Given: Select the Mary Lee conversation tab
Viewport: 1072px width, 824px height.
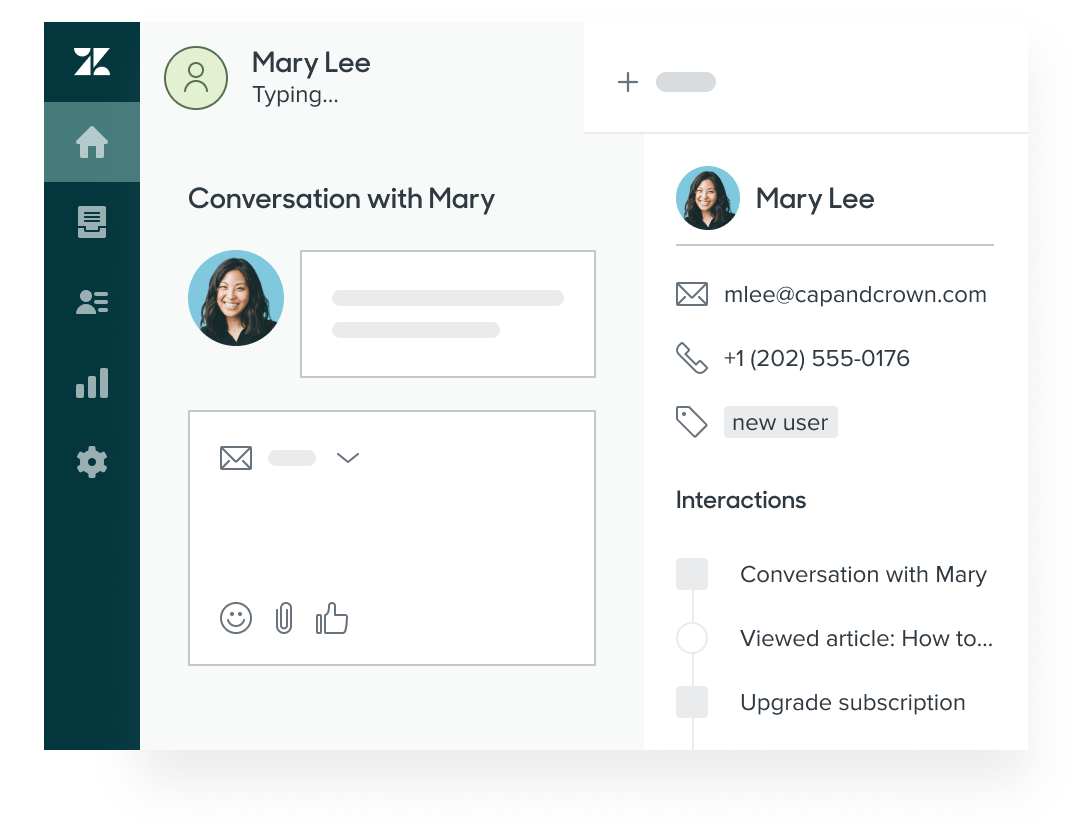Looking at the screenshot, I should tap(310, 78).
